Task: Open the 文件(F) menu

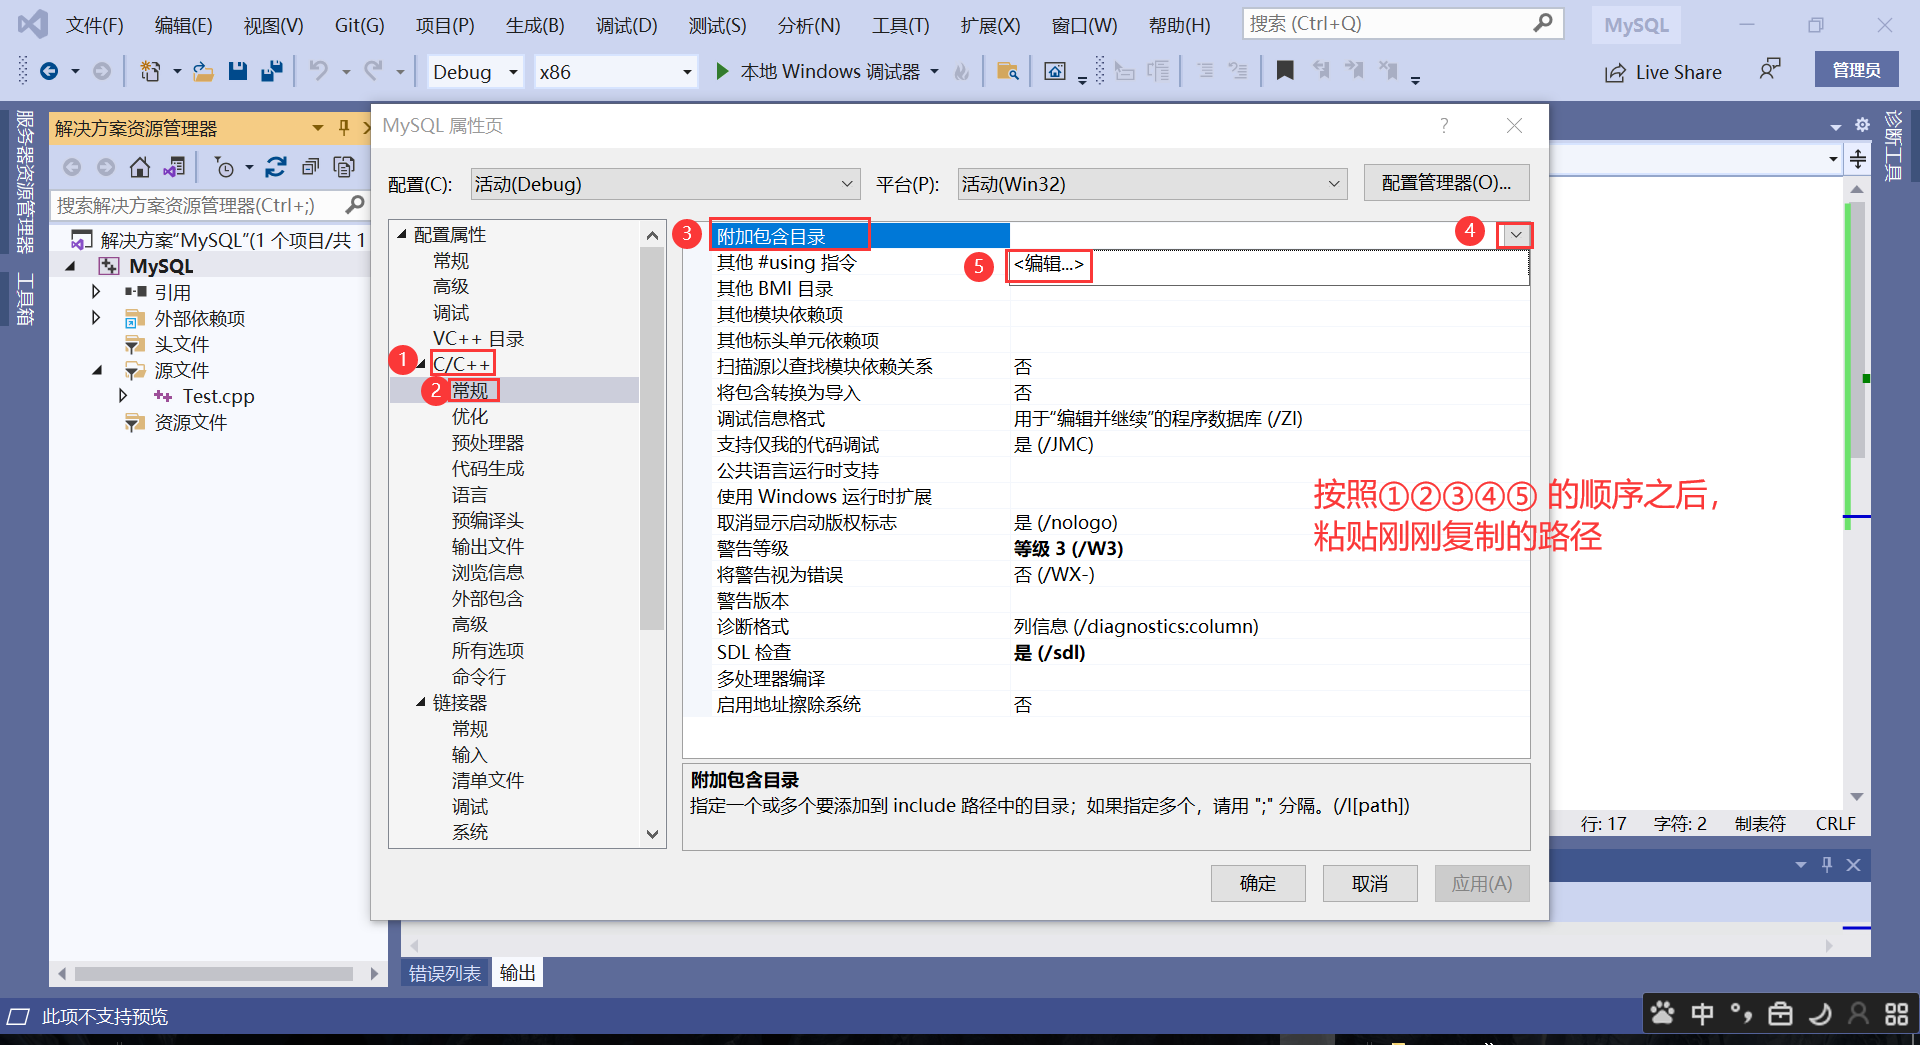Action: pos(95,25)
